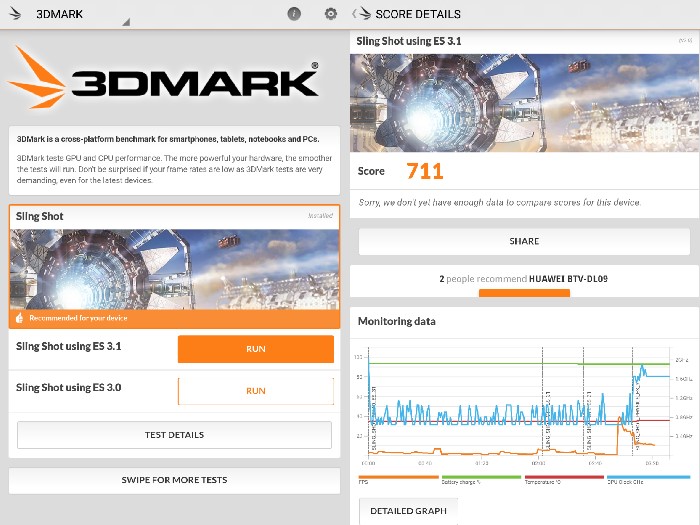Open the 3DMARK title dropdown triangle
The image size is (700, 525).
(x=126, y=22)
